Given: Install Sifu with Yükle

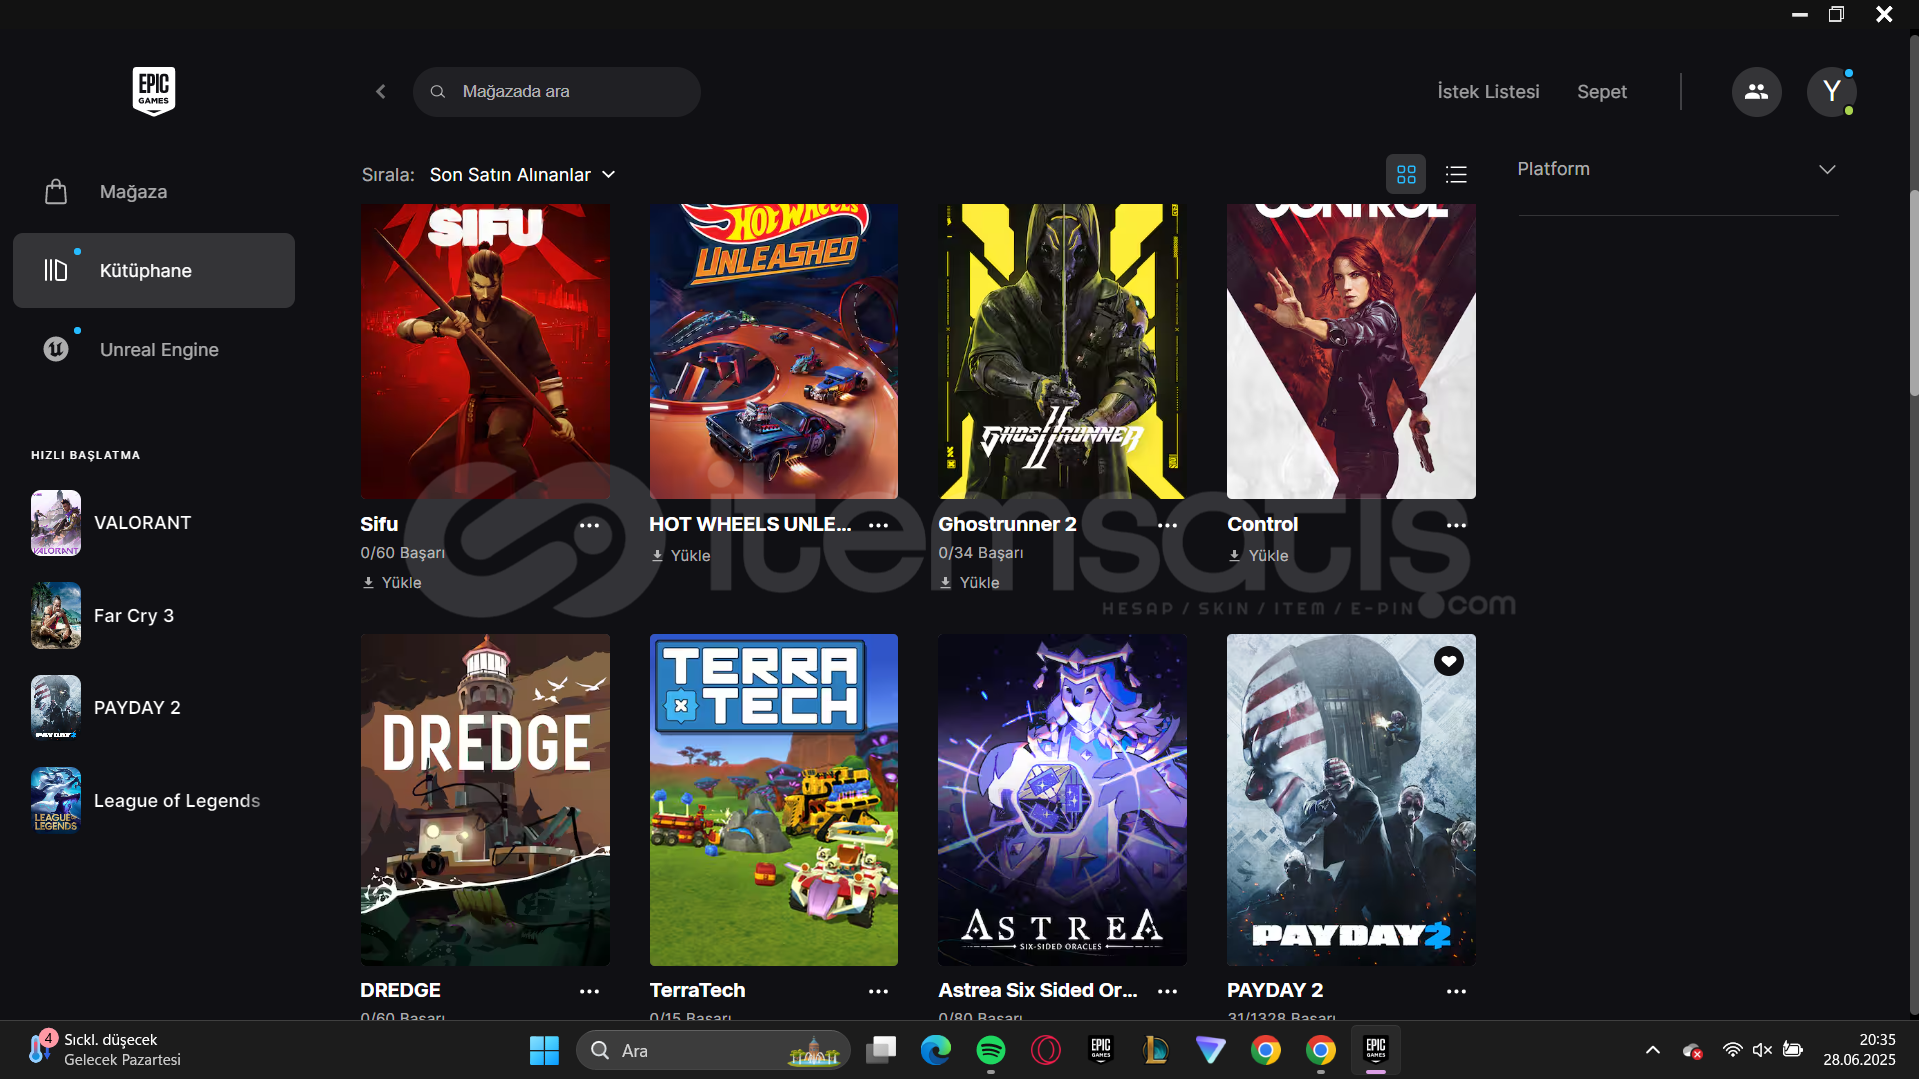Looking at the screenshot, I should pos(392,583).
